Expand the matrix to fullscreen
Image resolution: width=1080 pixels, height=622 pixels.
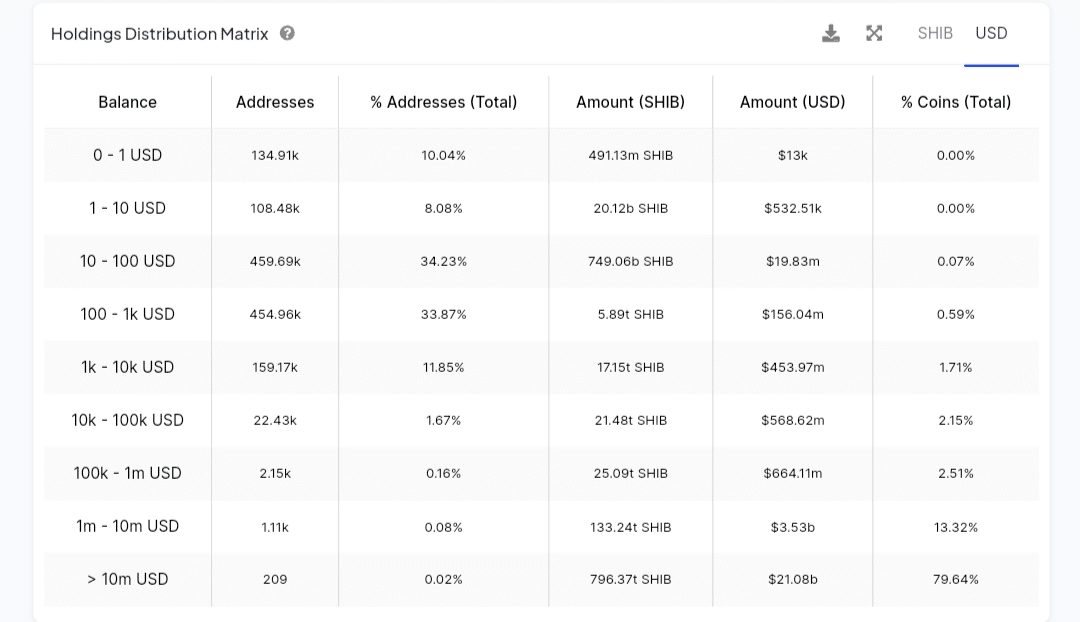click(x=874, y=34)
